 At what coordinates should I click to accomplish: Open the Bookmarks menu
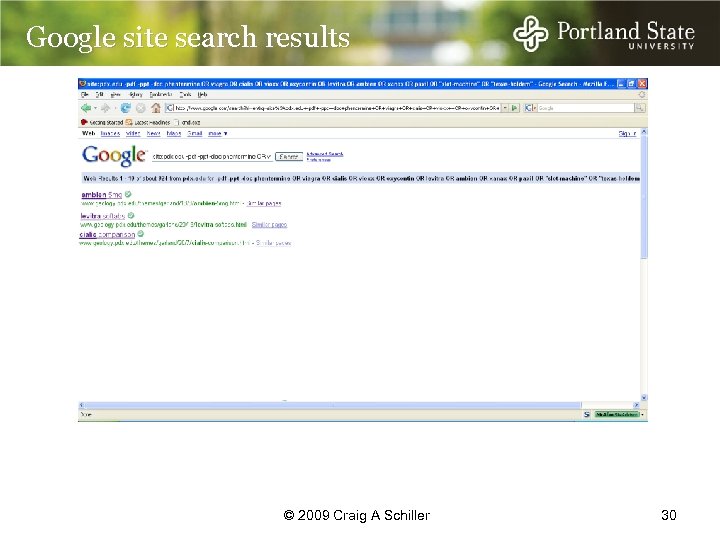[161, 95]
